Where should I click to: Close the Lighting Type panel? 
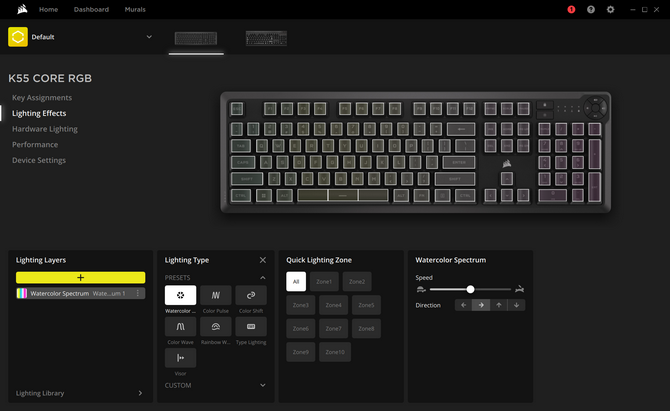click(x=263, y=260)
